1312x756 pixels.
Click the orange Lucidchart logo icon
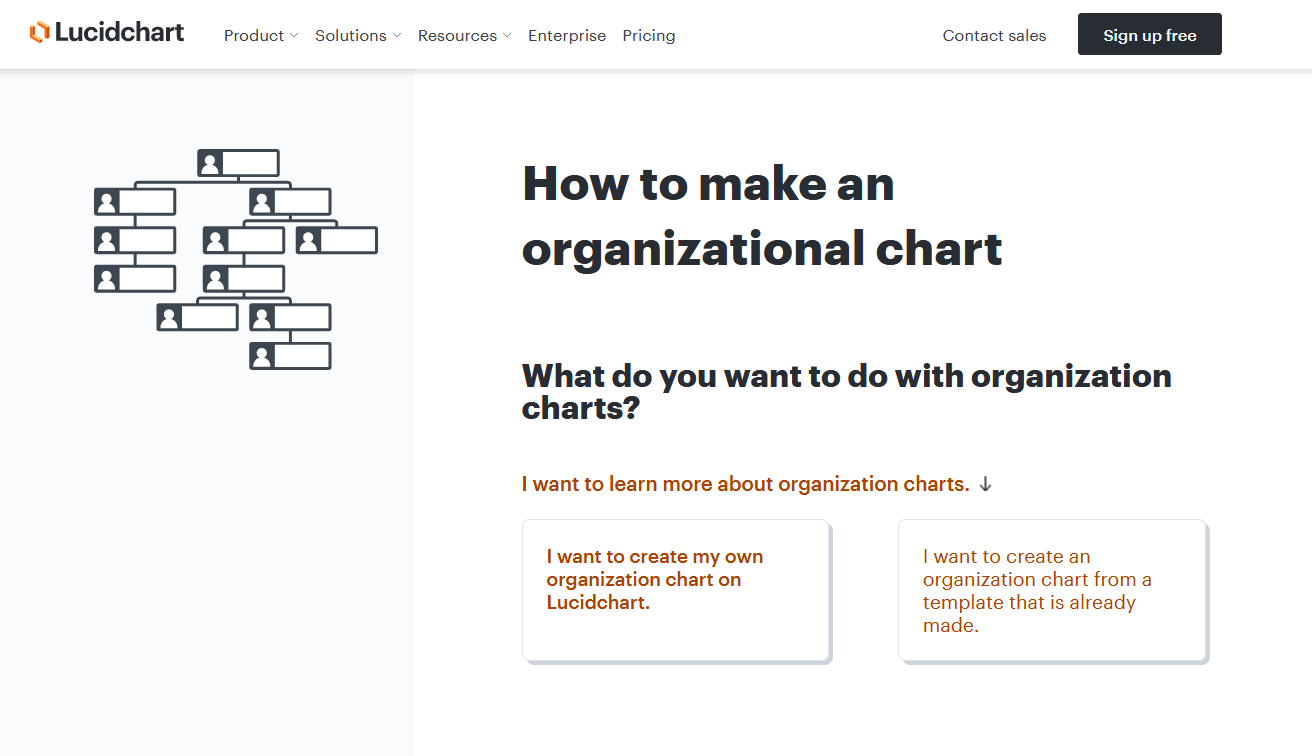pyautogui.click(x=39, y=33)
